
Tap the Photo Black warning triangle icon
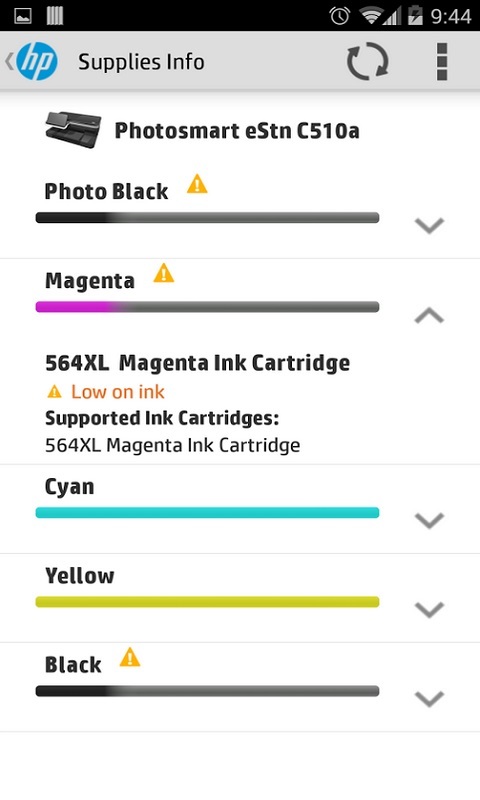coord(197,184)
